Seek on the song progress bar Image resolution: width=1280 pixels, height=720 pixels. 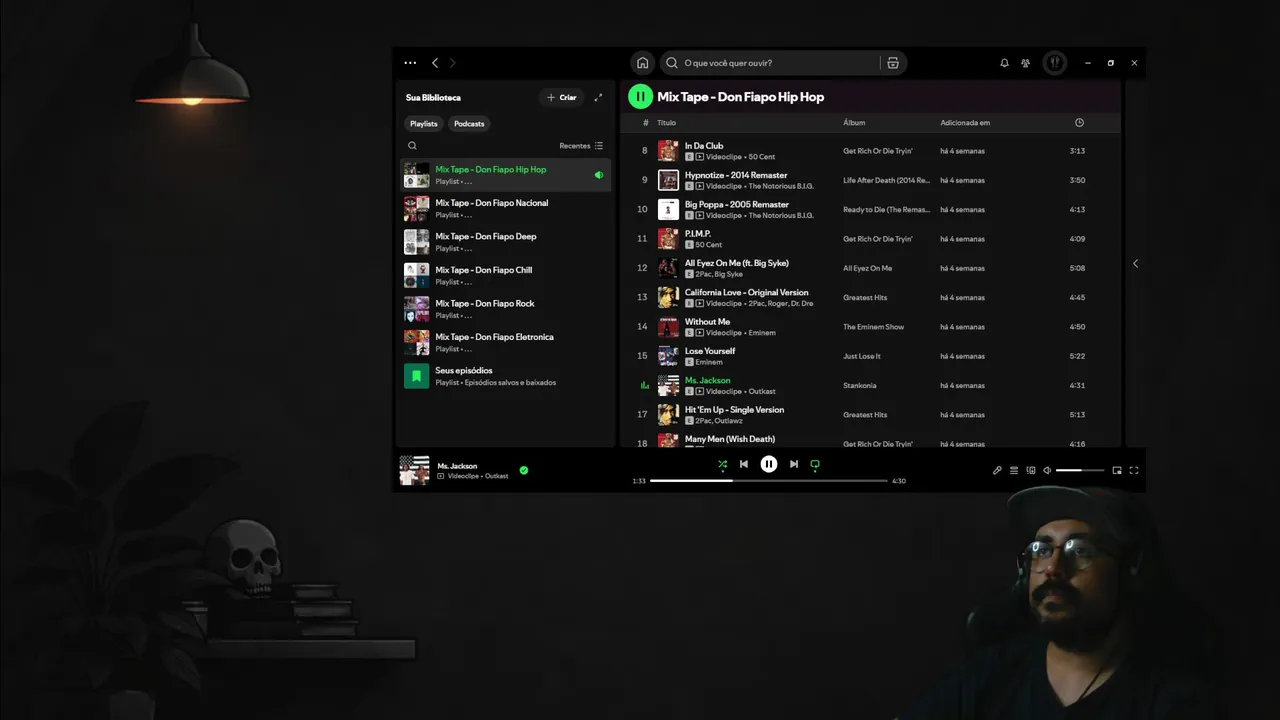coord(769,481)
